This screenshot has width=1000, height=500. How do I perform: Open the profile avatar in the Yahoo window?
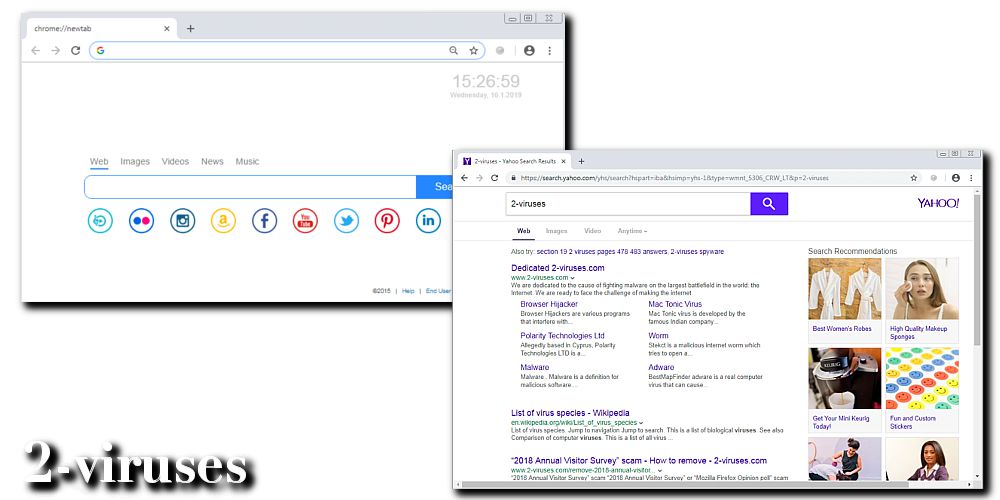click(x=955, y=178)
